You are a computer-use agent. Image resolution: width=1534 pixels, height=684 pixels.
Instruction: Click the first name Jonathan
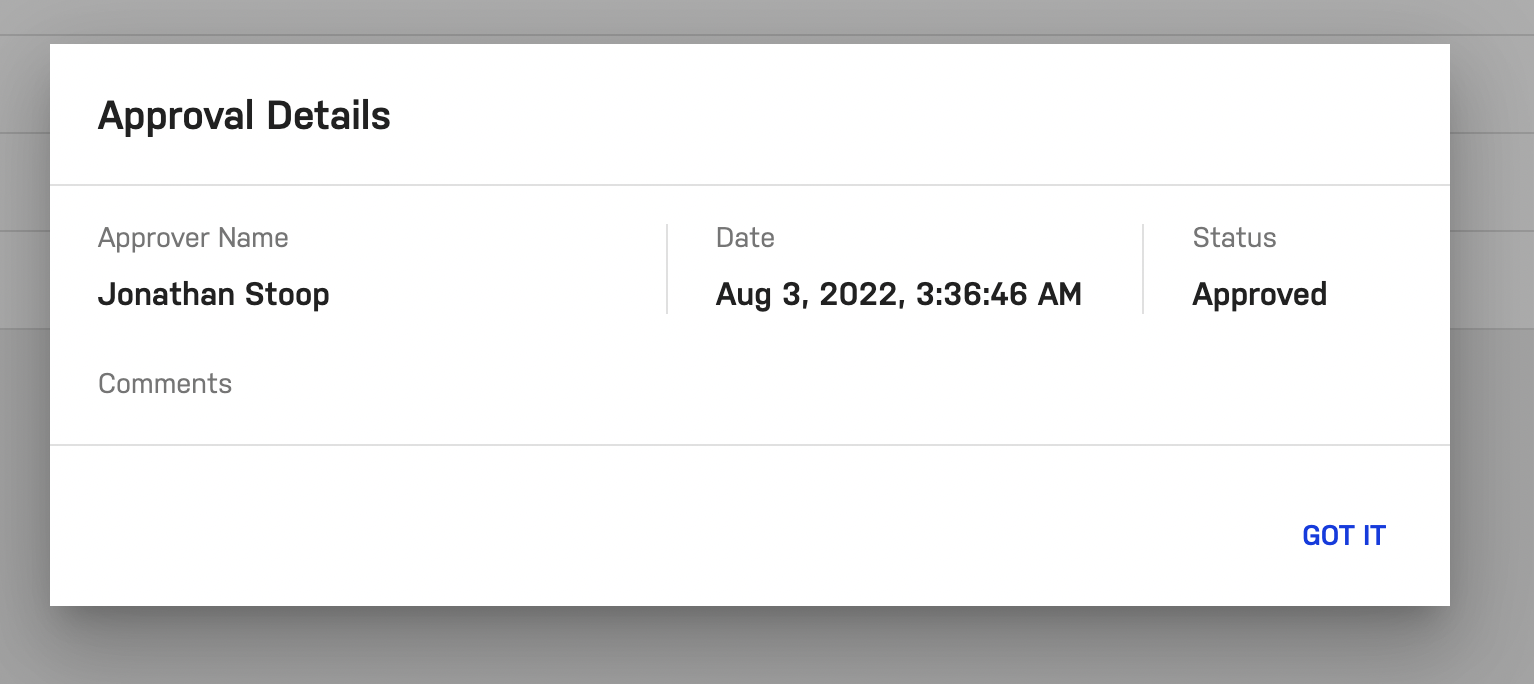coord(167,295)
